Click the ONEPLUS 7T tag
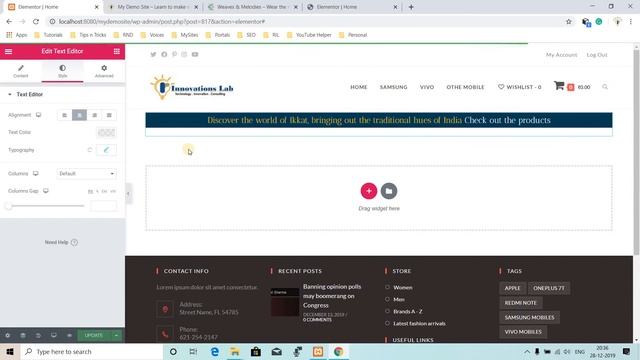The image size is (640, 360). tap(549, 288)
